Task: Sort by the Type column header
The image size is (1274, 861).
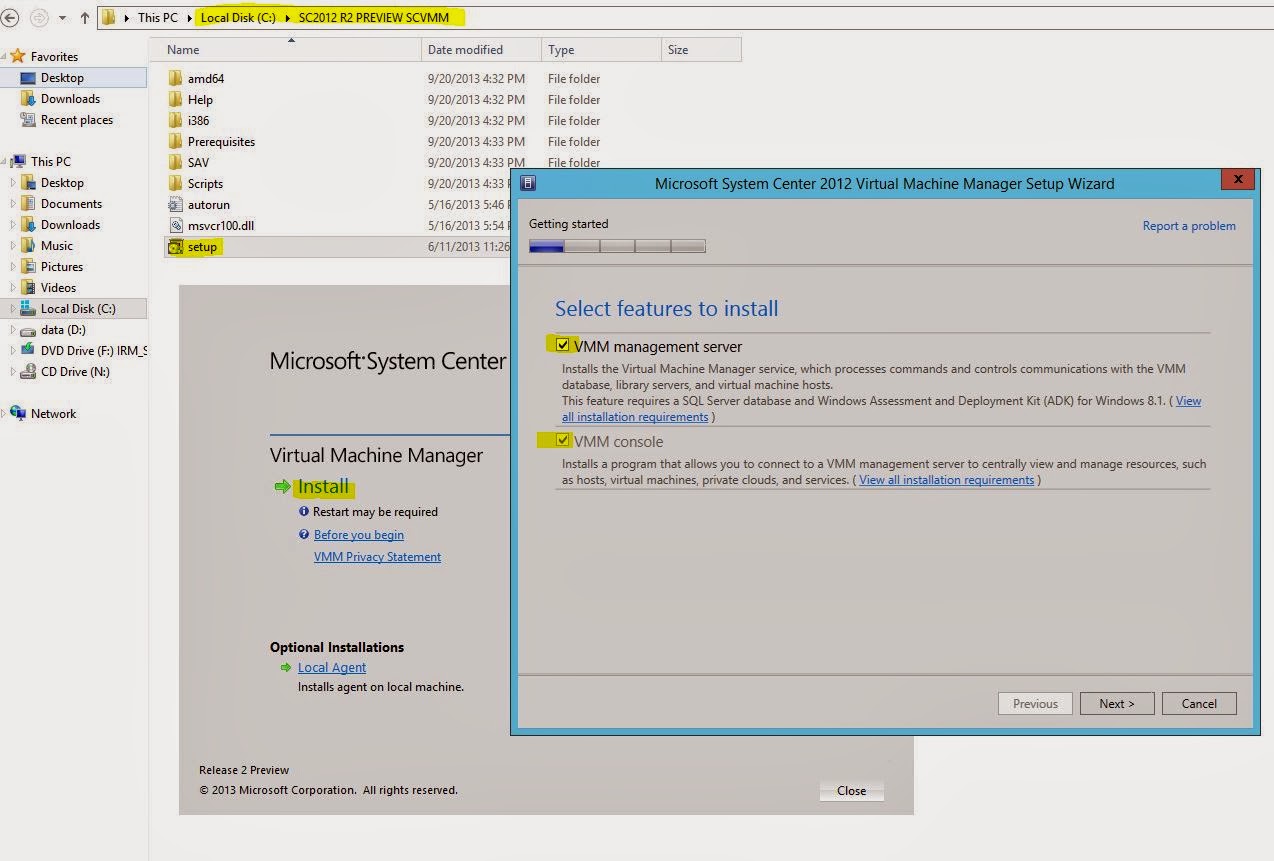Action: [601, 49]
